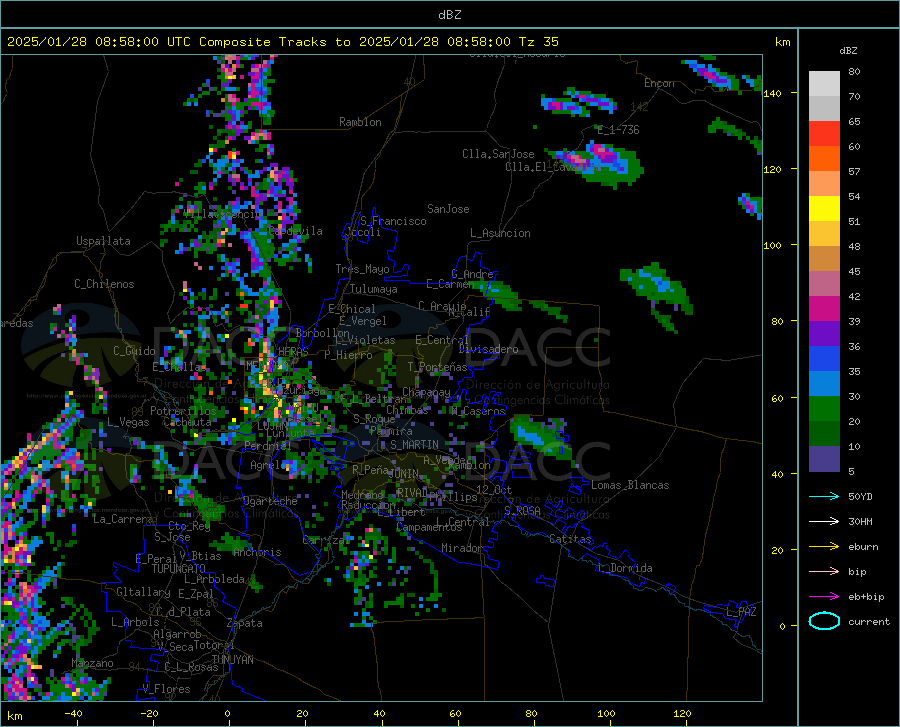This screenshot has width=900, height=727.
Task: Click the TUPUNGATO map label
Action: (x=179, y=569)
